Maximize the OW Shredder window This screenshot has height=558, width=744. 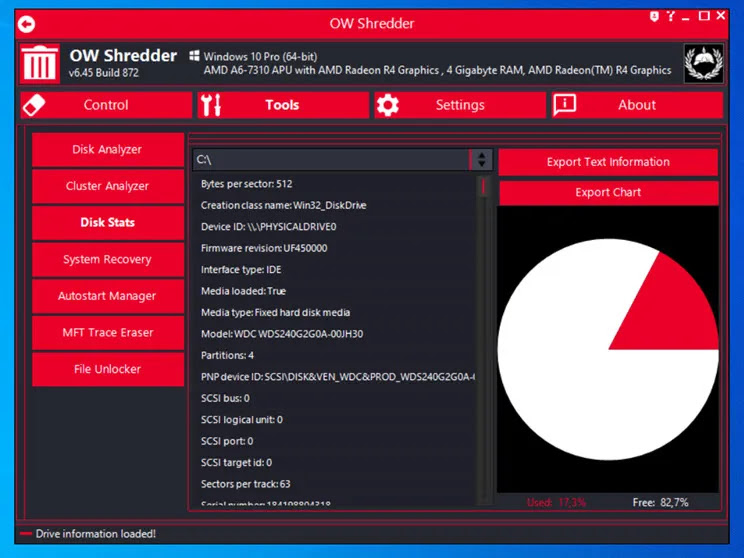point(704,16)
